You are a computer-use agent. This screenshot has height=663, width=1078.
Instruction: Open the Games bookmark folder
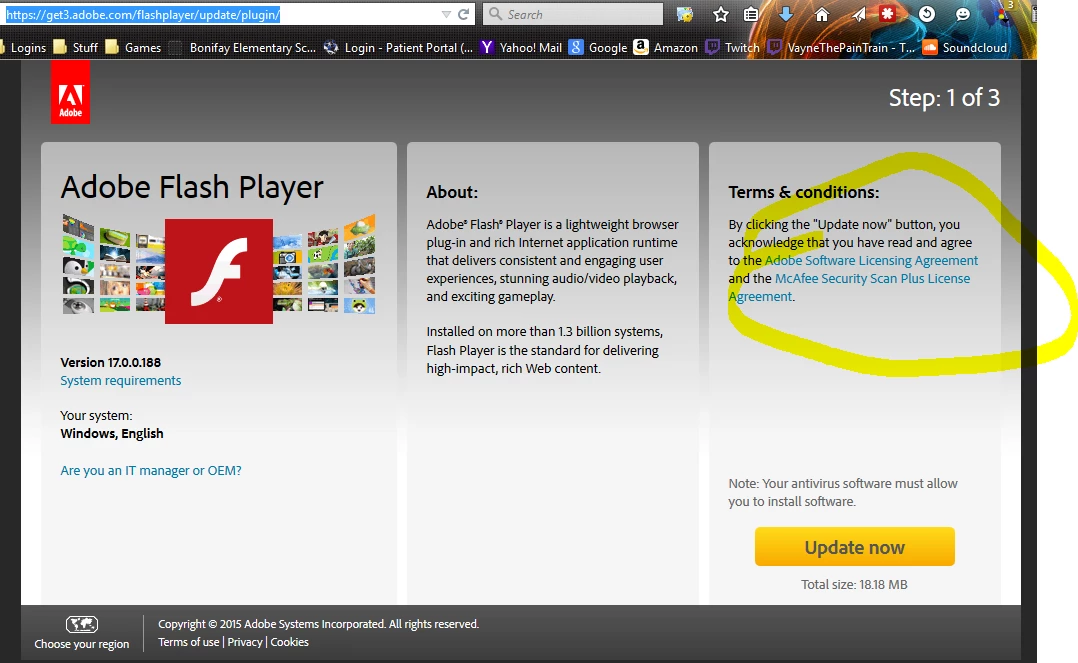[x=134, y=47]
